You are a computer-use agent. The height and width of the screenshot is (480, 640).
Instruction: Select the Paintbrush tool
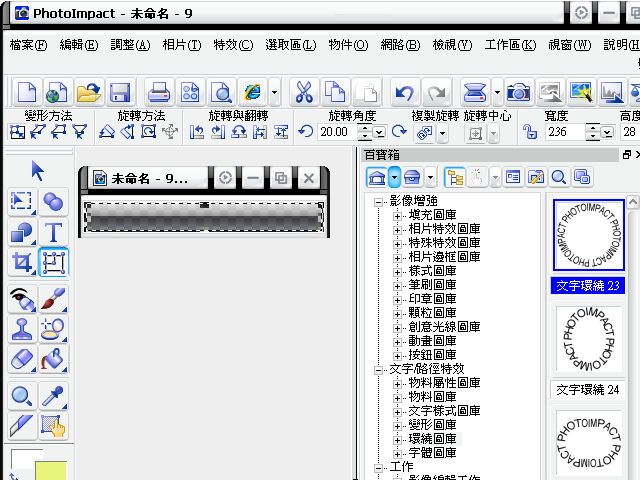[x=53, y=300]
